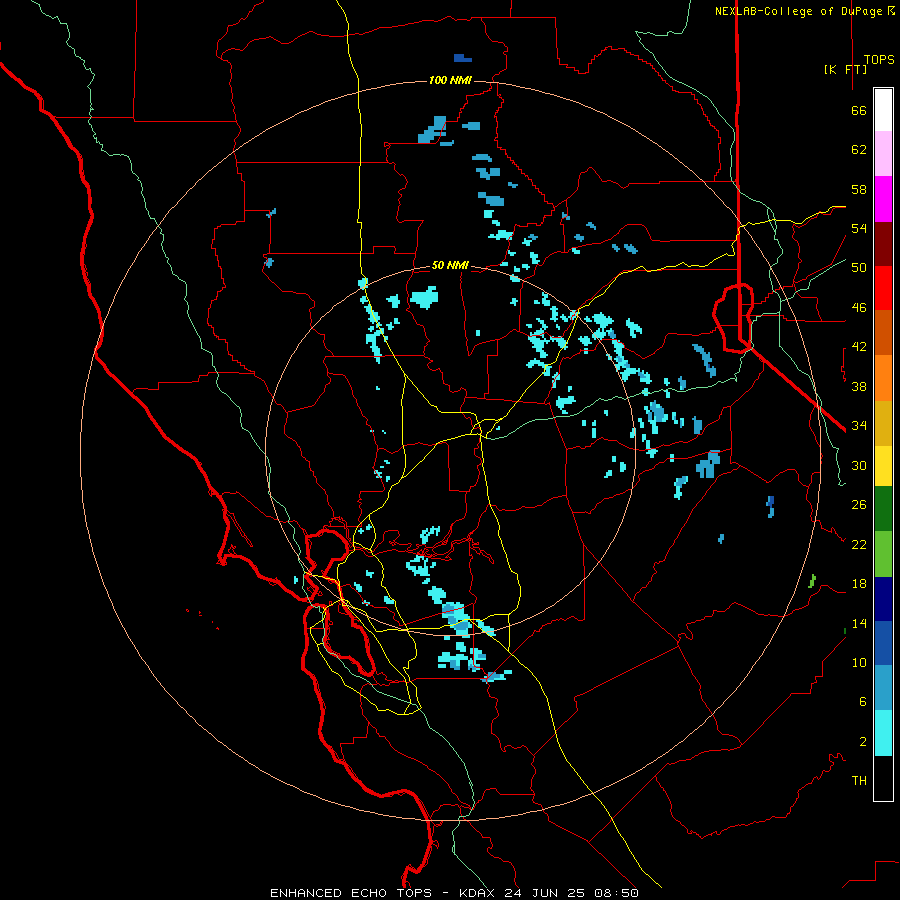Screen dimensions: 900x900
Task: Click the navy 18 kft legend swatch
Action: (883, 599)
